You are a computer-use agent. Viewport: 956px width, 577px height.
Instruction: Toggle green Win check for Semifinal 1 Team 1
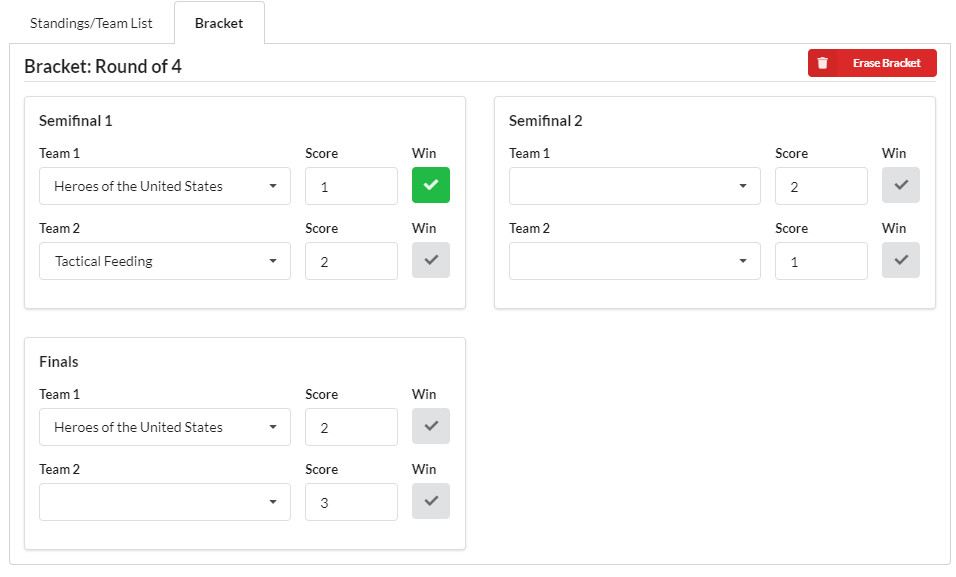[x=431, y=185]
